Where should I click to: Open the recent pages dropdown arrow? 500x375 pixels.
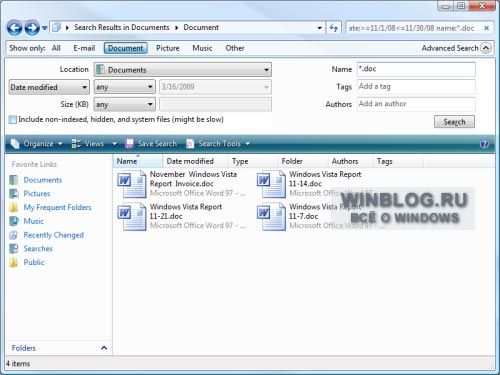point(44,28)
